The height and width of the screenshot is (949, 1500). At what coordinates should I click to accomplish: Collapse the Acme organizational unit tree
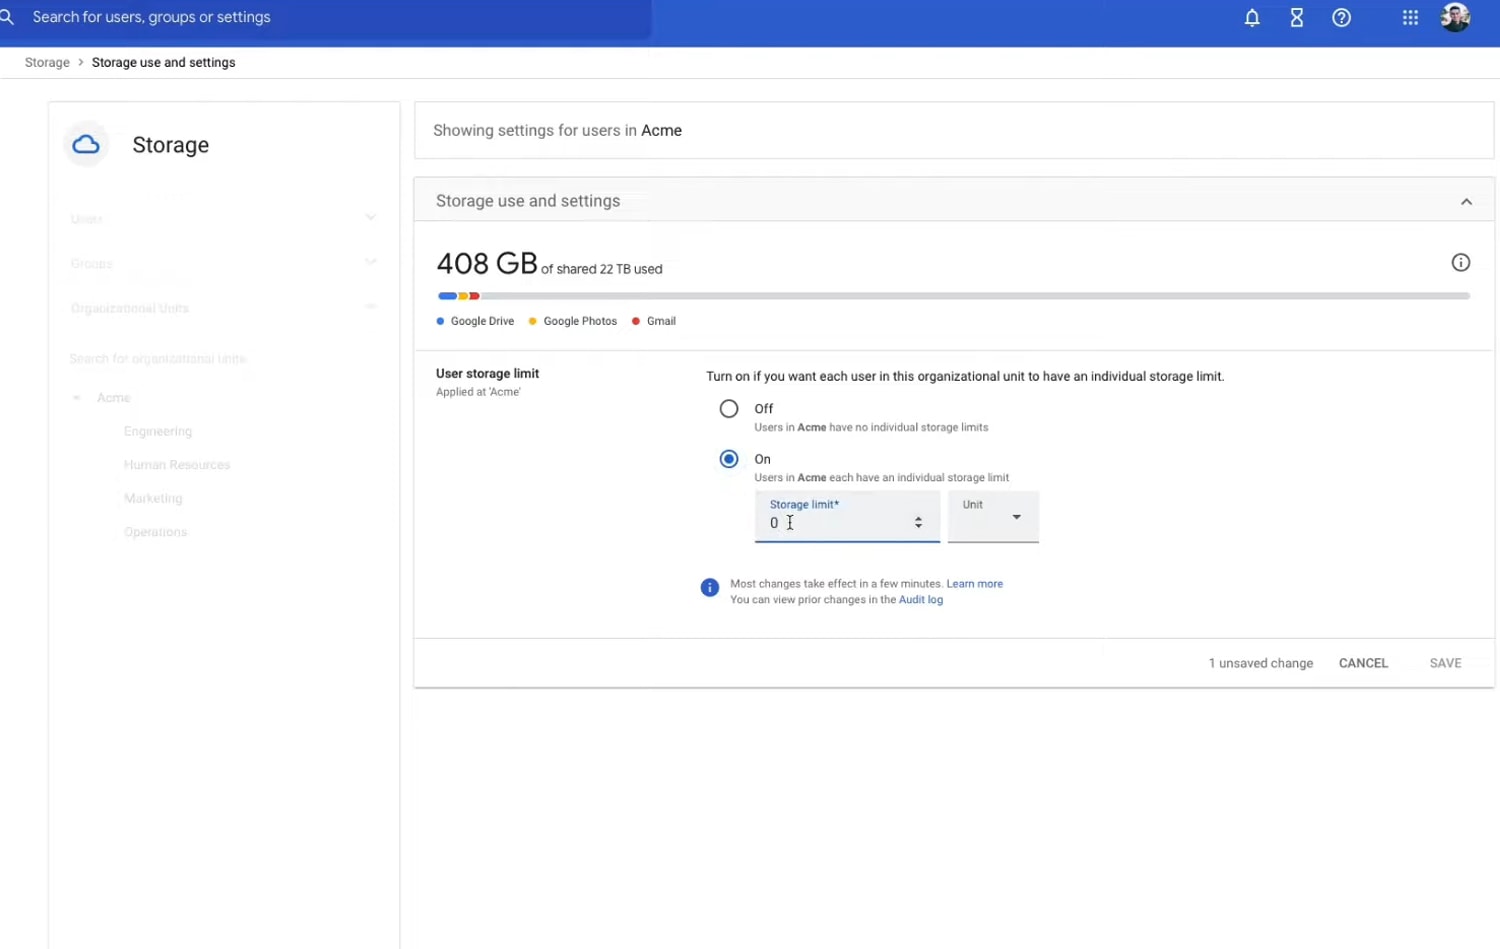(76, 397)
